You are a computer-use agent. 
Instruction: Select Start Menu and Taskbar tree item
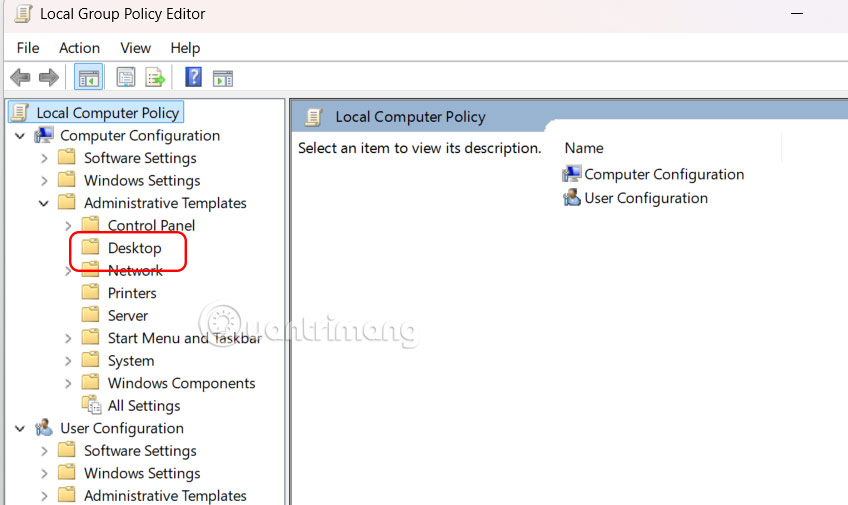coord(184,338)
